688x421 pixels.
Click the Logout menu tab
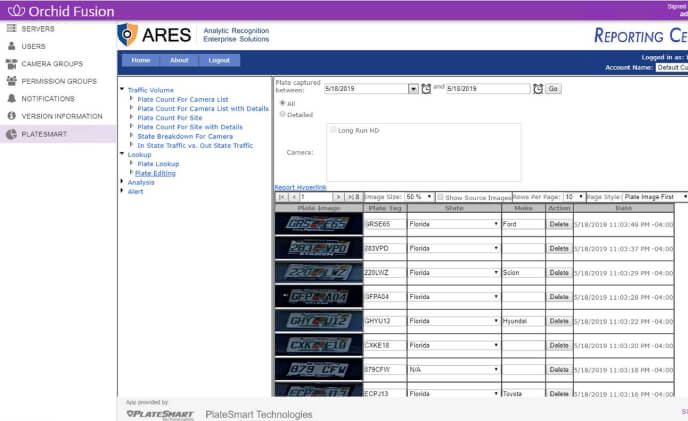click(219, 60)
